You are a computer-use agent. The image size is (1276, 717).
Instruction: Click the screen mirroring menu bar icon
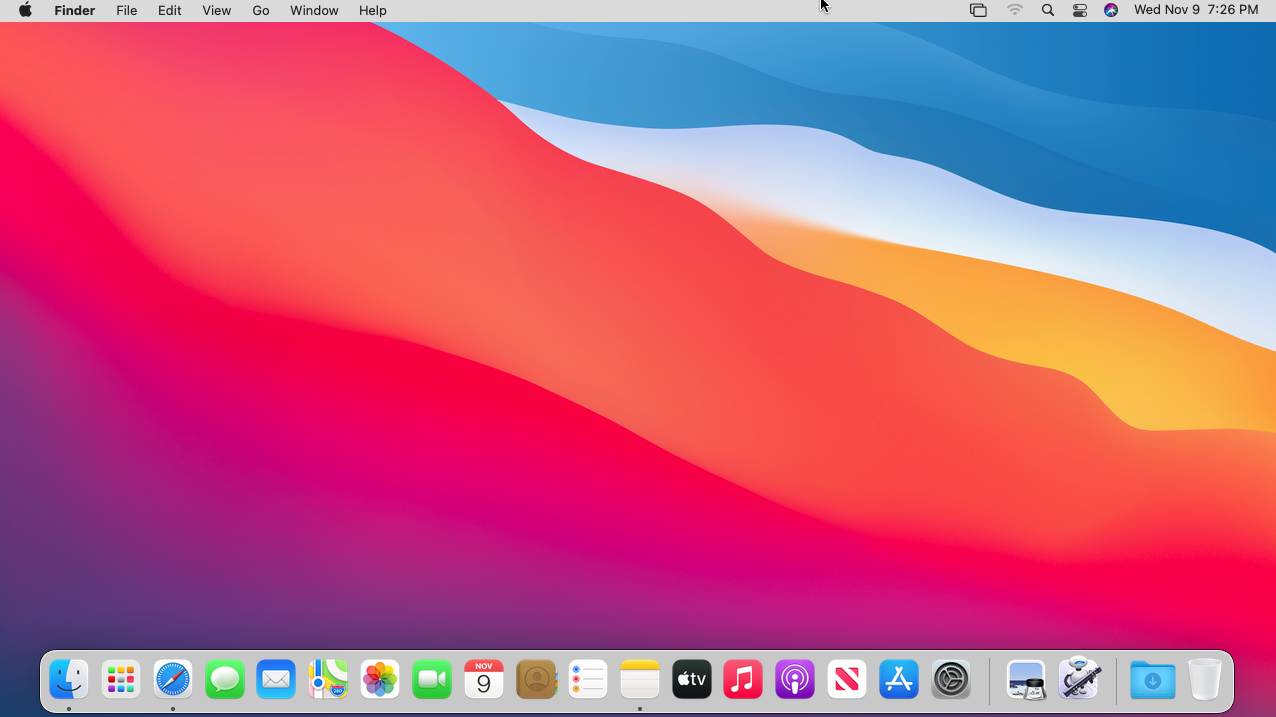click(x=978, y=10)
